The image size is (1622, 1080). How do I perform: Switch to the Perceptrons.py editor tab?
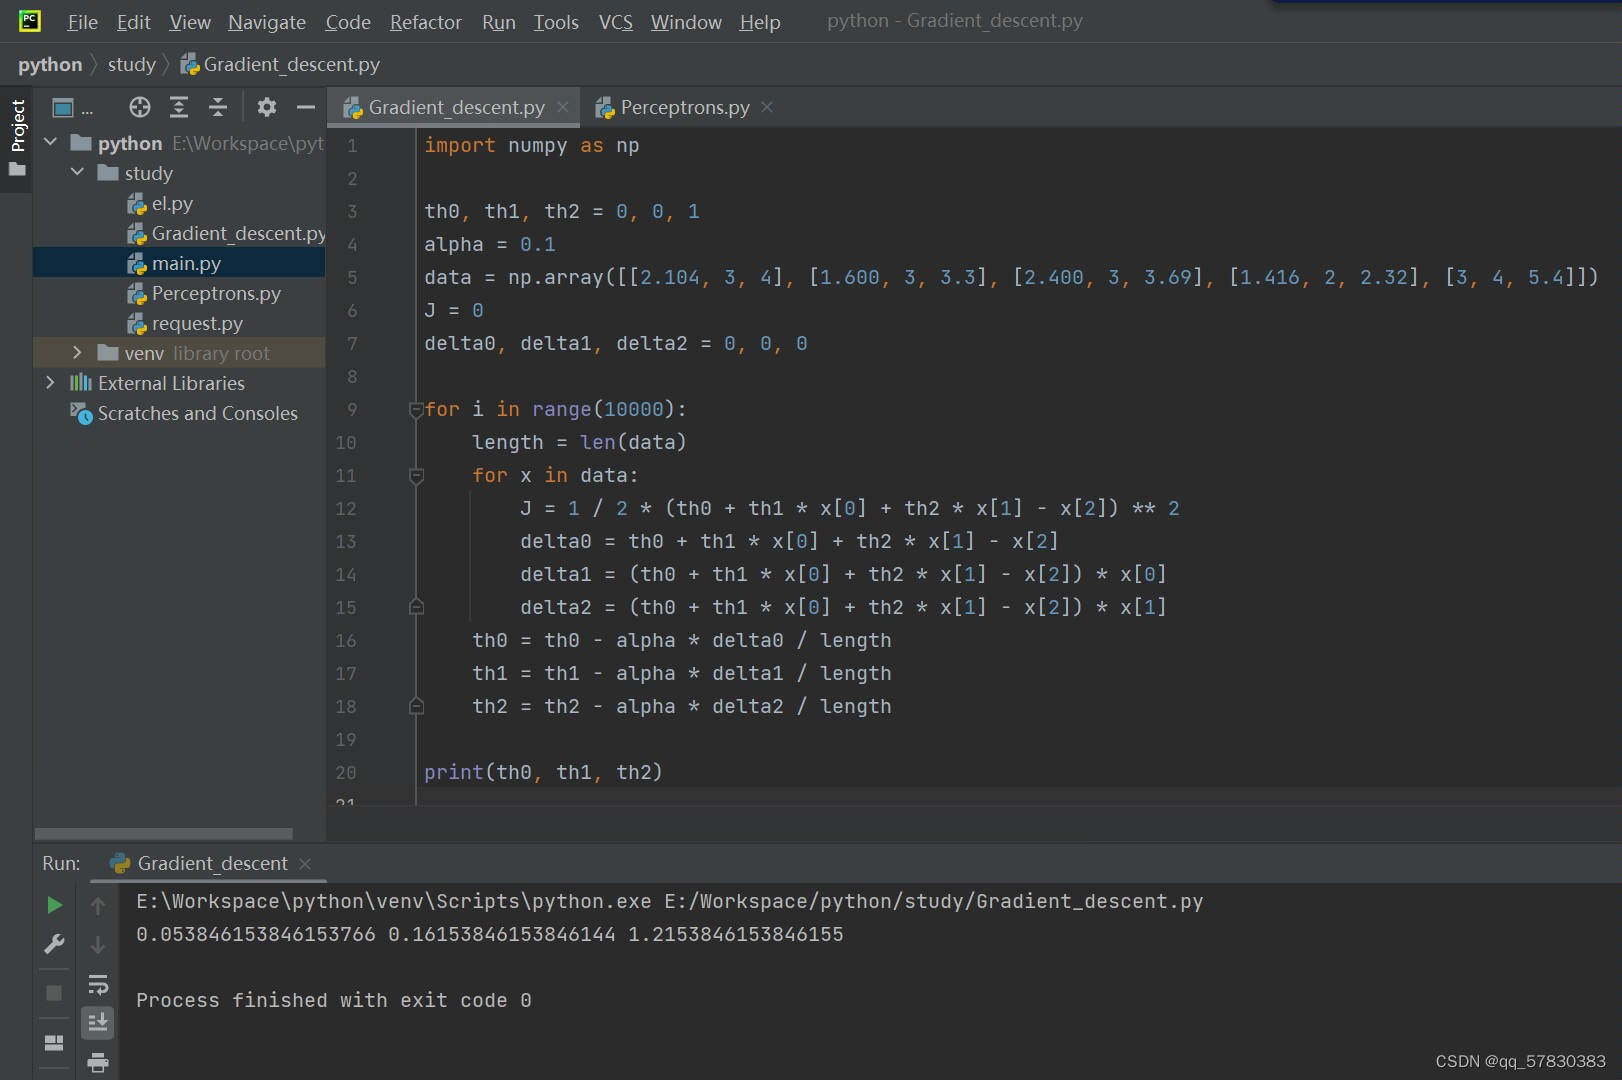(x=684, y=107)
